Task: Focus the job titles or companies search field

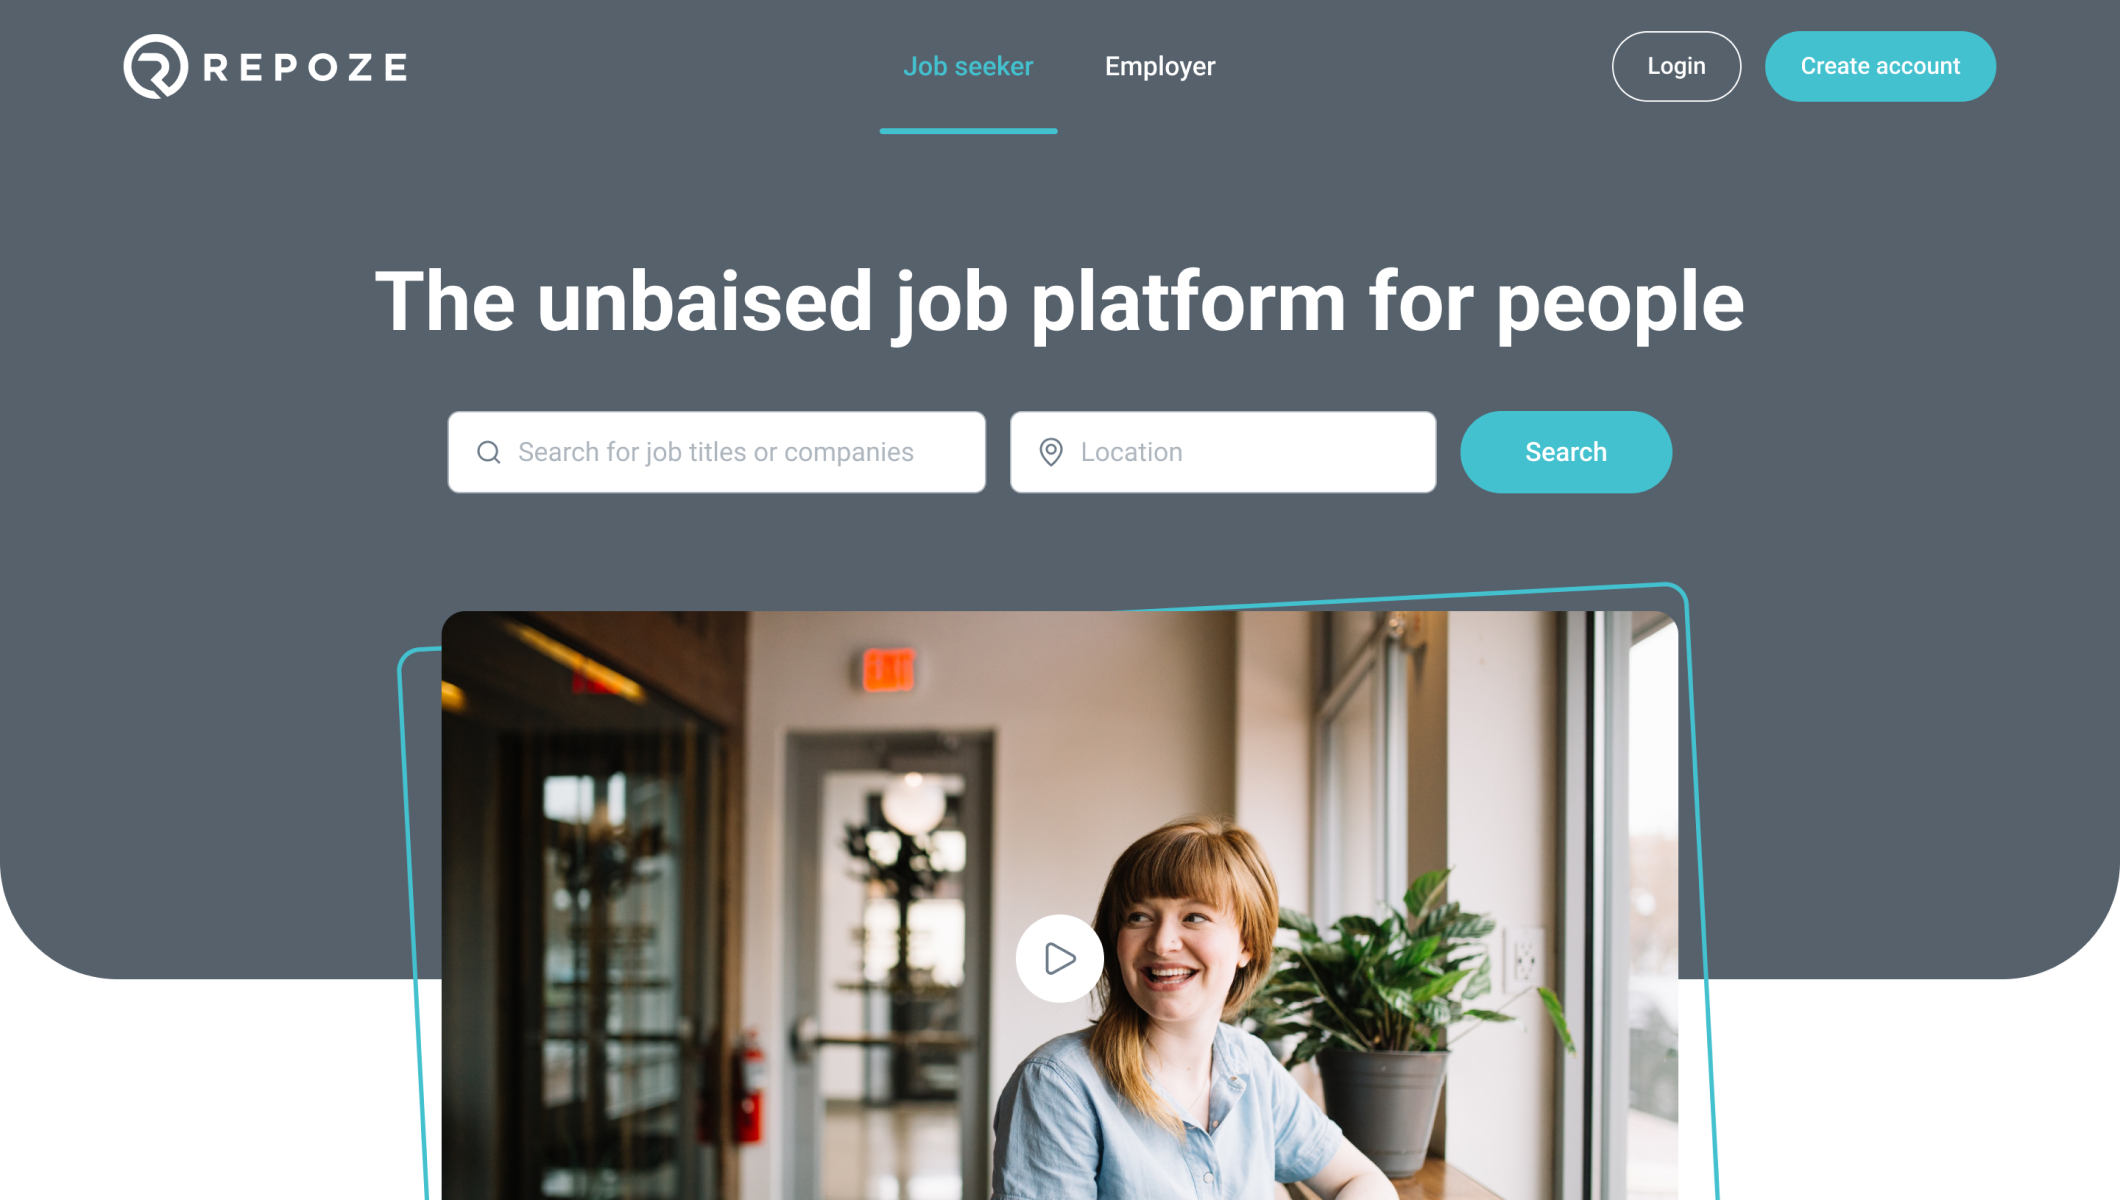Action: (x=717, y=452)
